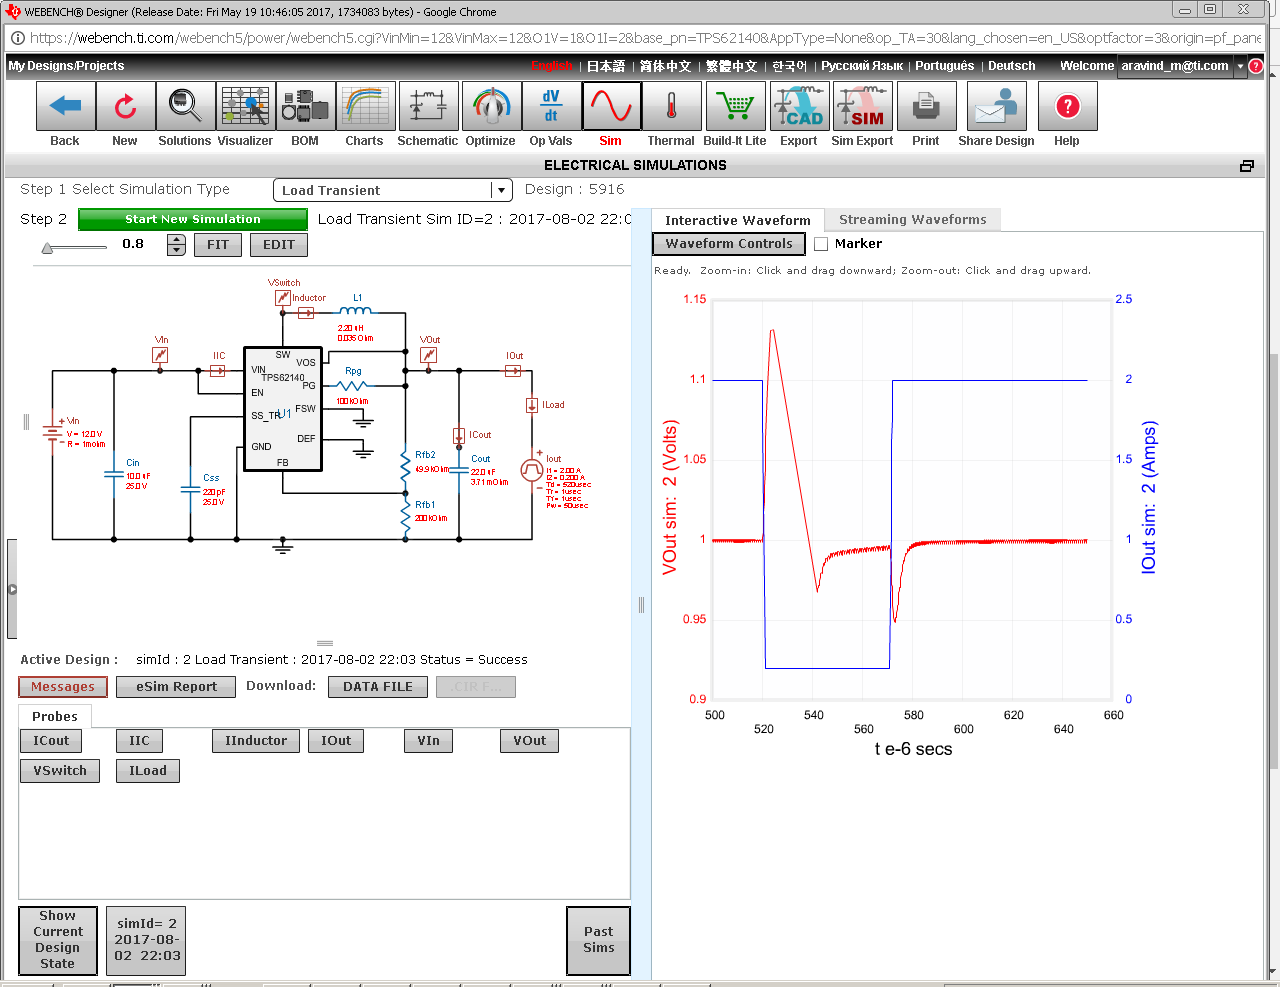Click the red help icon next to the account email

tap(1256, 66)
